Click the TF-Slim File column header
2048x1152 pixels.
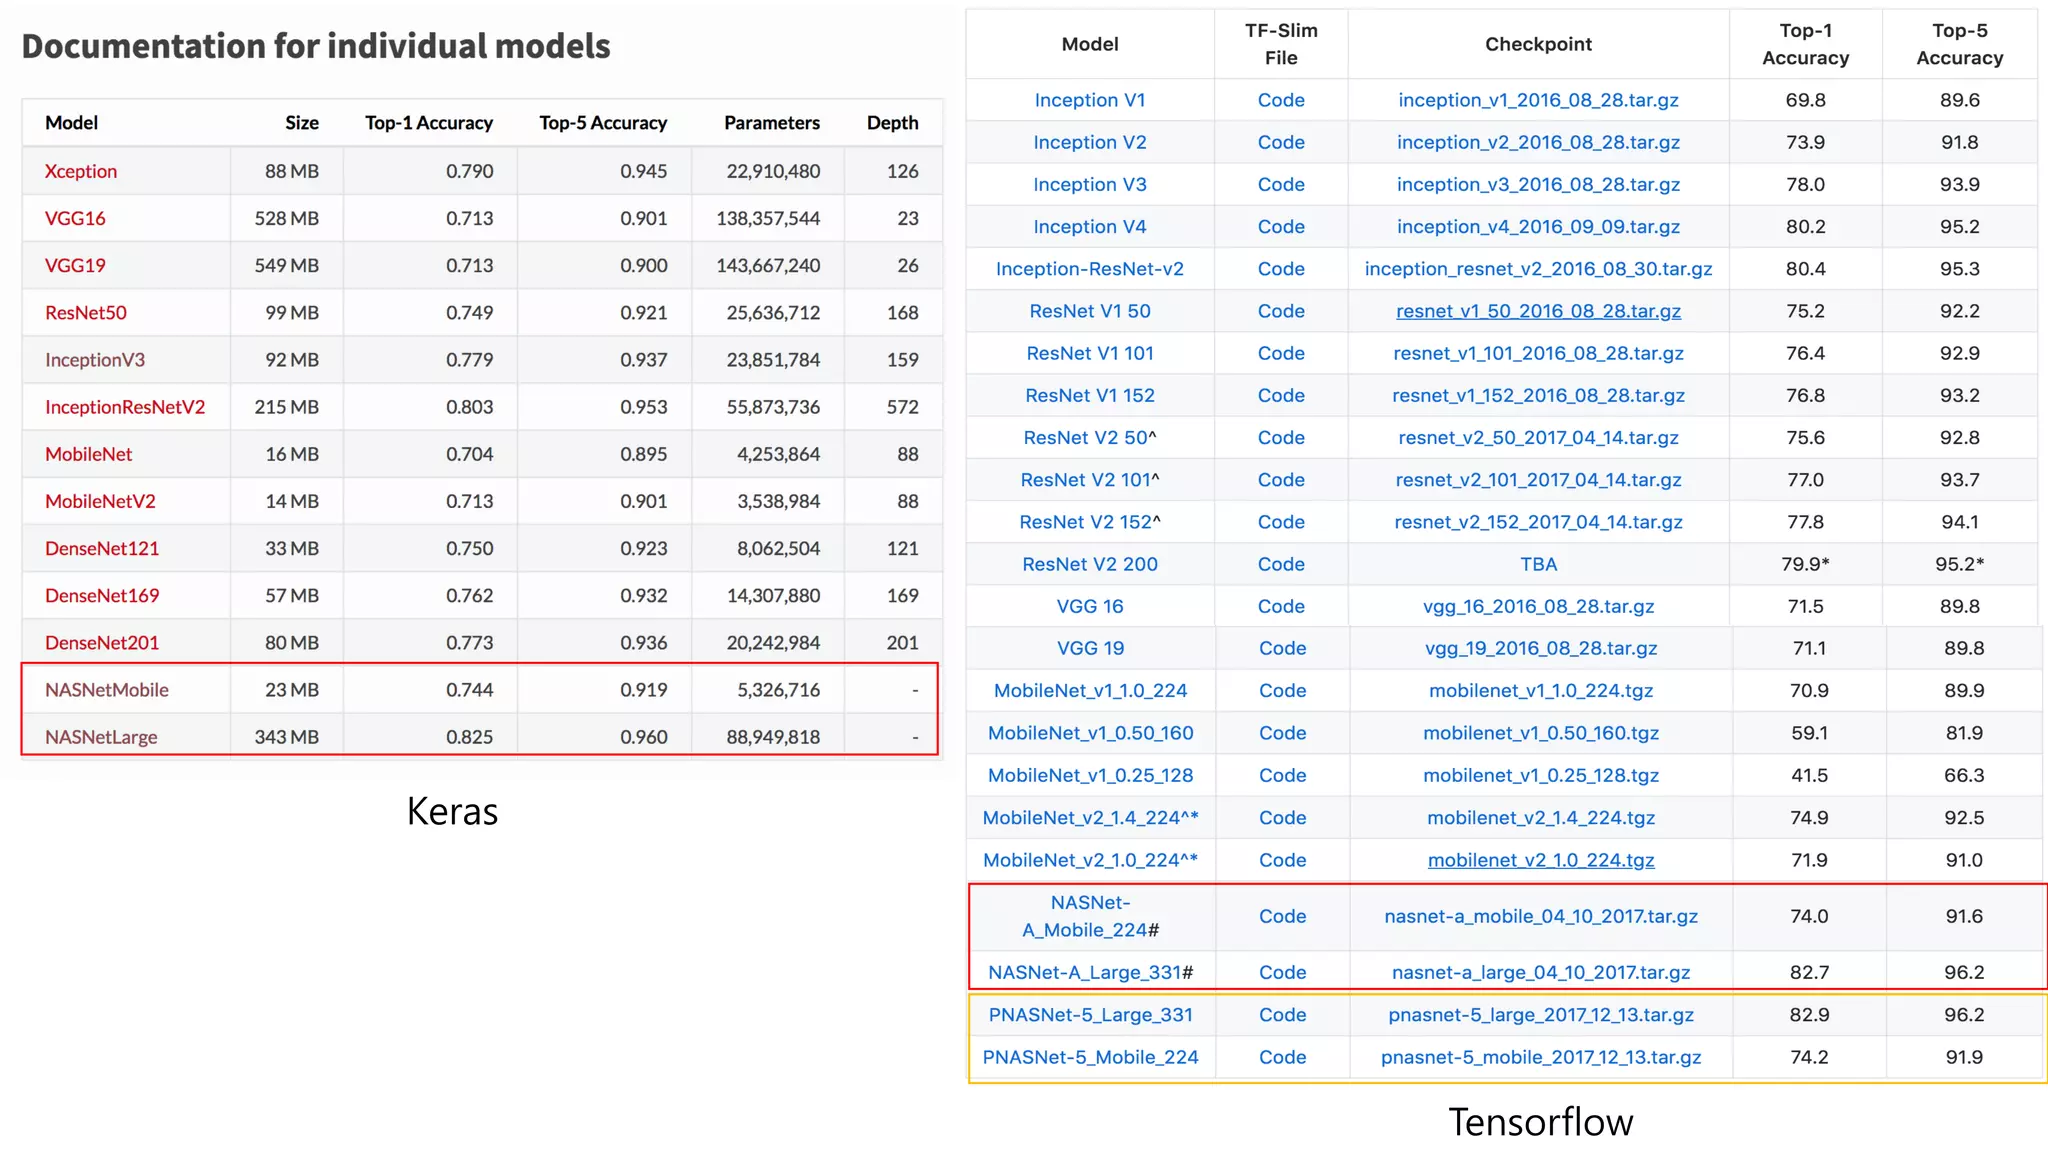[x=1281, y=44]
